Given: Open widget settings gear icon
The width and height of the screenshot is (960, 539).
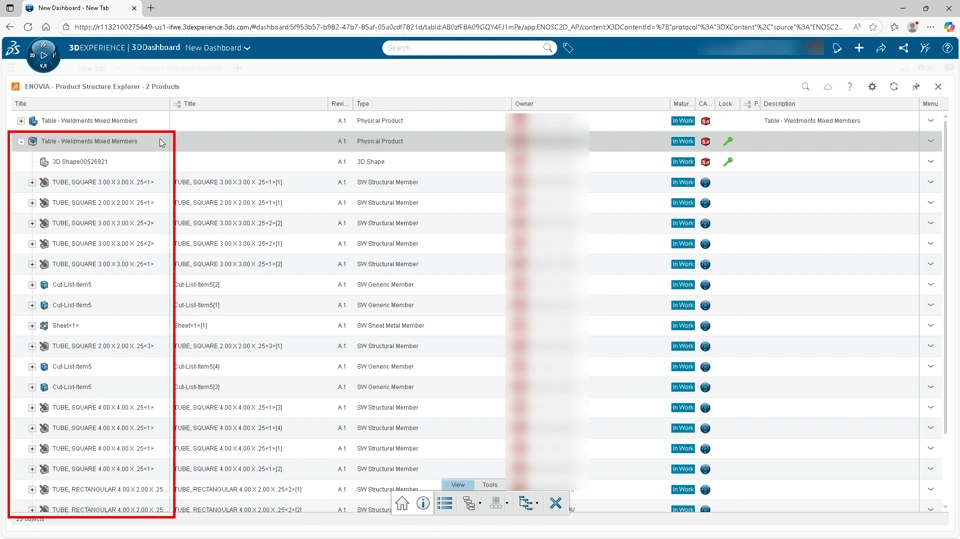Looking at the screenshot, I should [872, 86].
